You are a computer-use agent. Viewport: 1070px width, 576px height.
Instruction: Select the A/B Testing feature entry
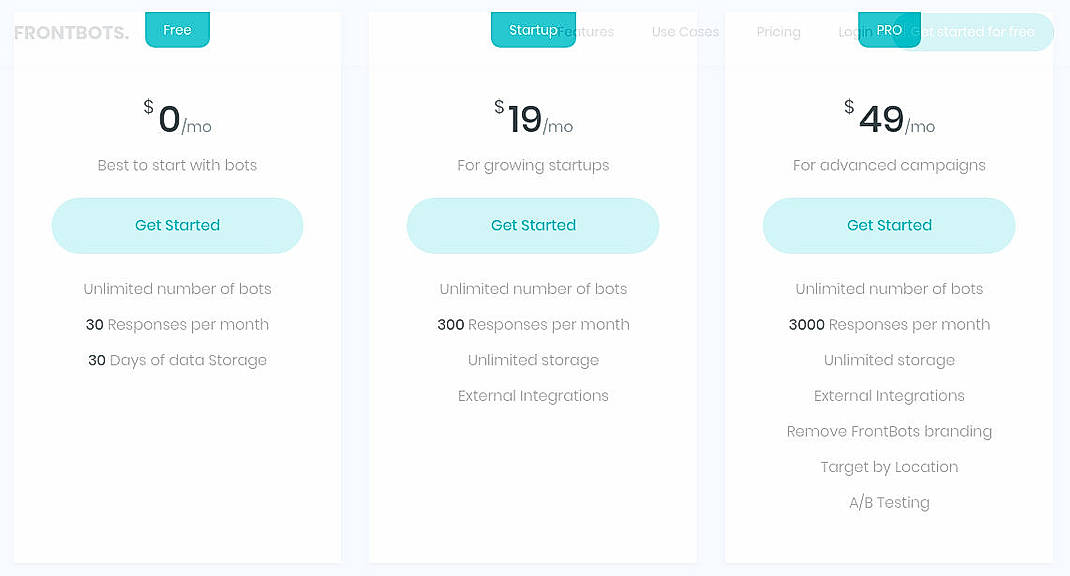(889, 502)
